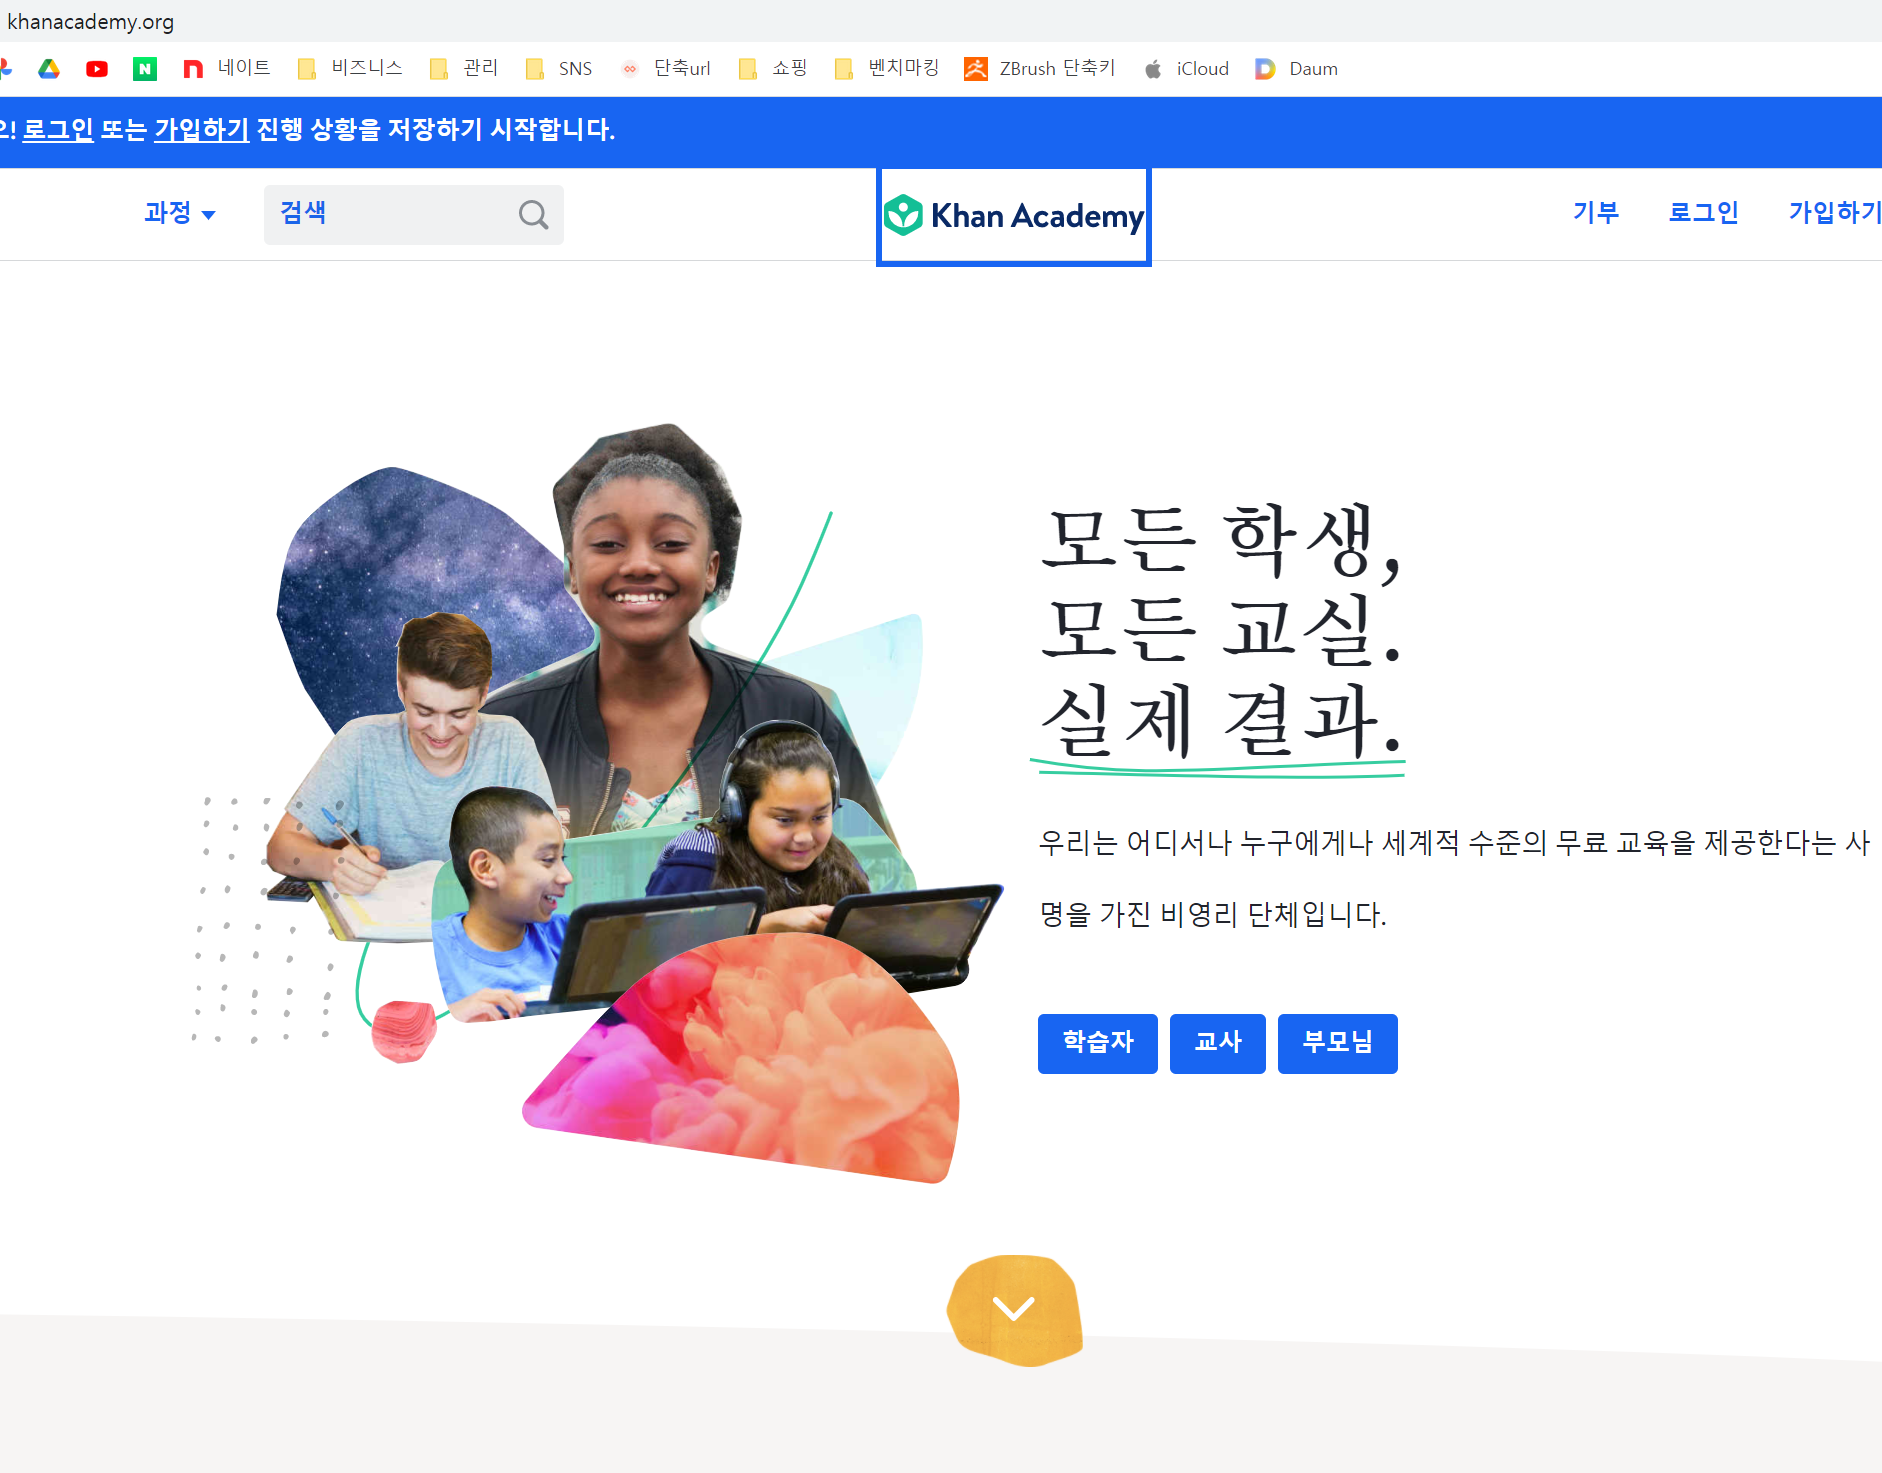Open the 쇼핑 bookmark folder

772,68
